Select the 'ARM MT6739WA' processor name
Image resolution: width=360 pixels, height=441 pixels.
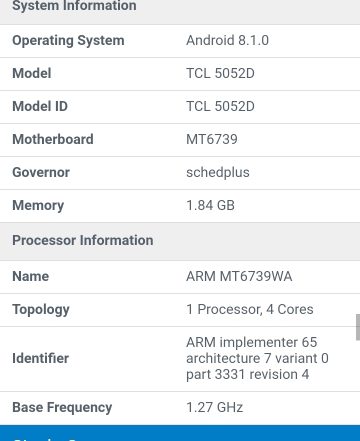[239, 276]
